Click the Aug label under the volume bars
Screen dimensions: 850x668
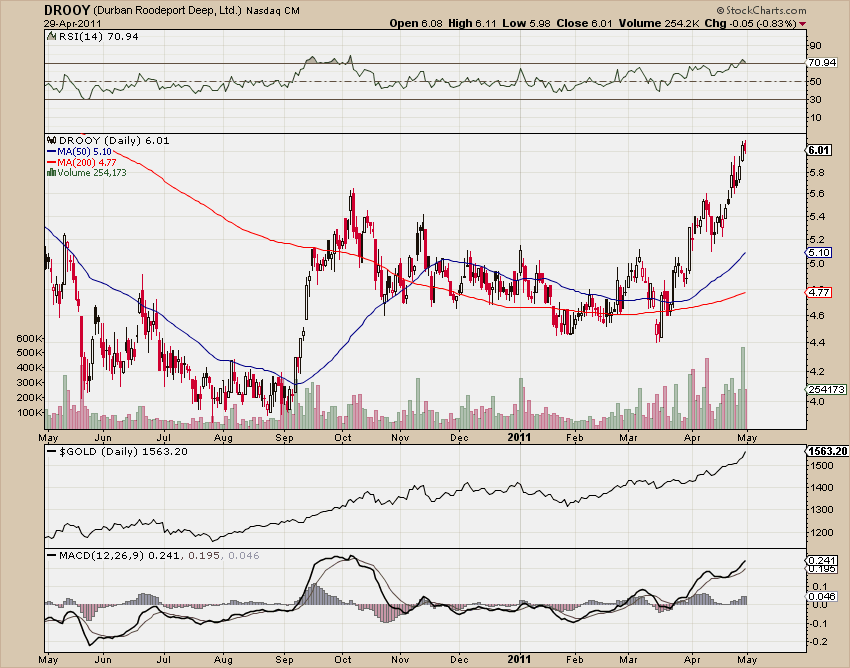[223, 438]
